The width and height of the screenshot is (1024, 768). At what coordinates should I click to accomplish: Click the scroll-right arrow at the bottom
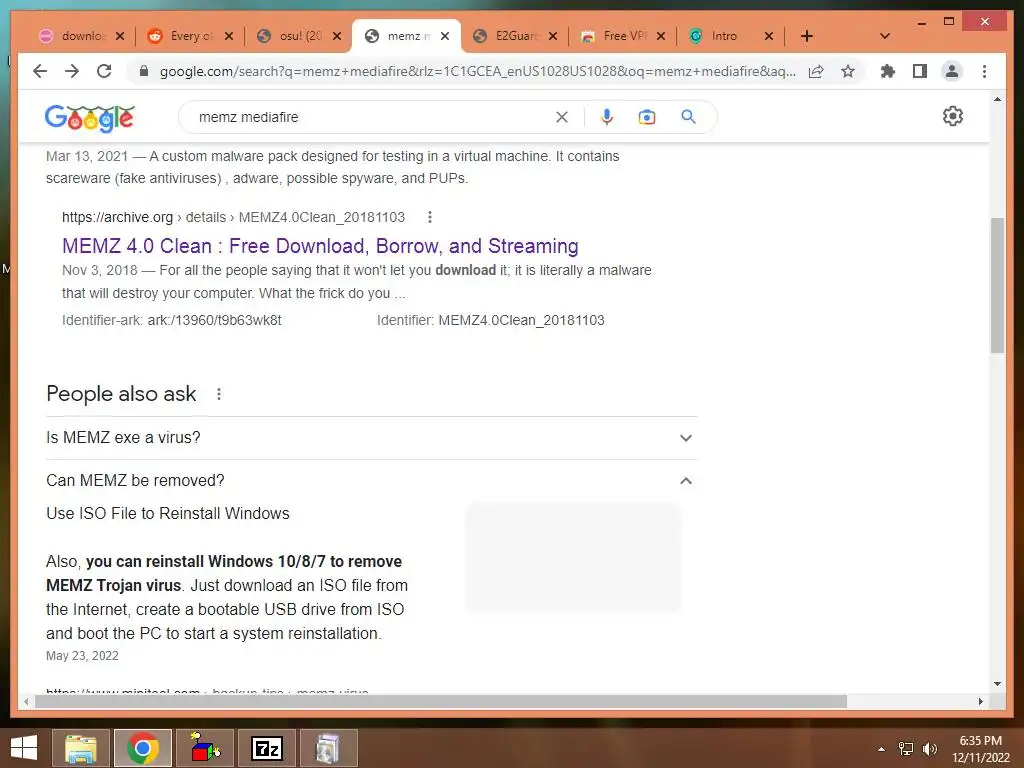point(980,701)
